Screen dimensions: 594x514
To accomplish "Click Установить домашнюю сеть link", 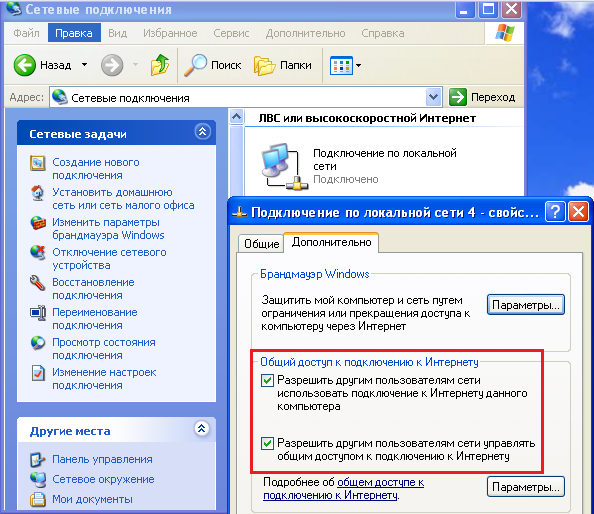I will click(x=123, y=198).
